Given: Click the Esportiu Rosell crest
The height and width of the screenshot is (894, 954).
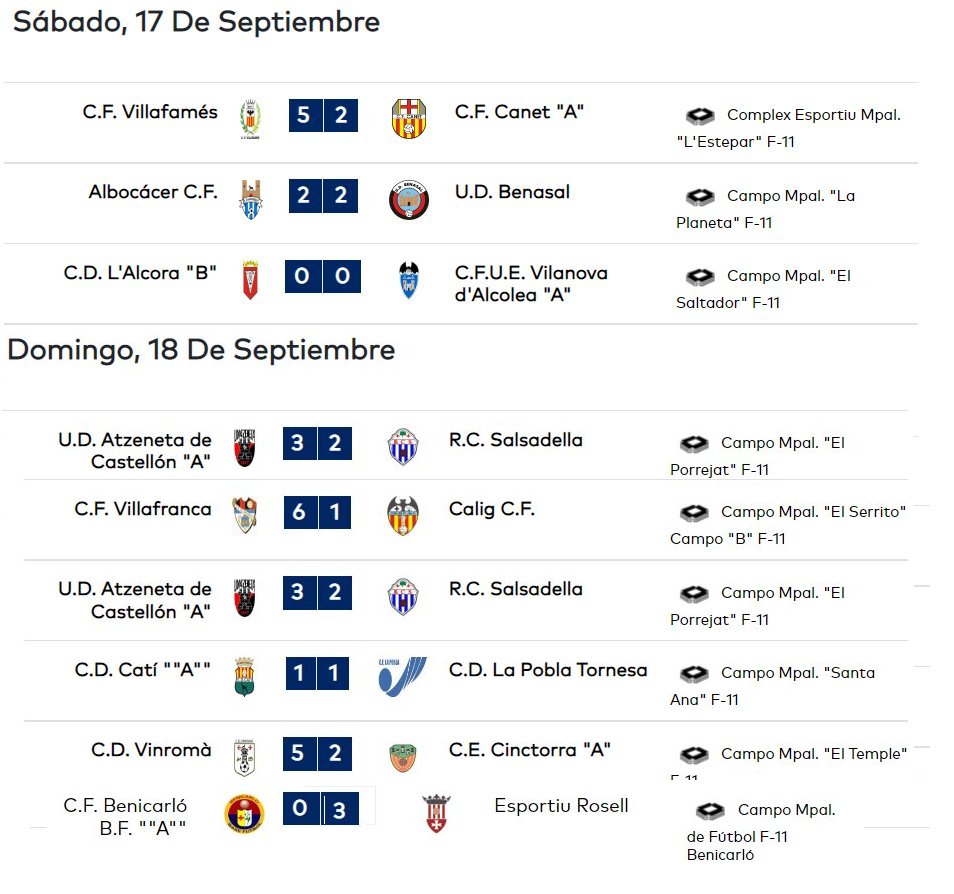Looking at the screenshot, I should click(436, 813).
